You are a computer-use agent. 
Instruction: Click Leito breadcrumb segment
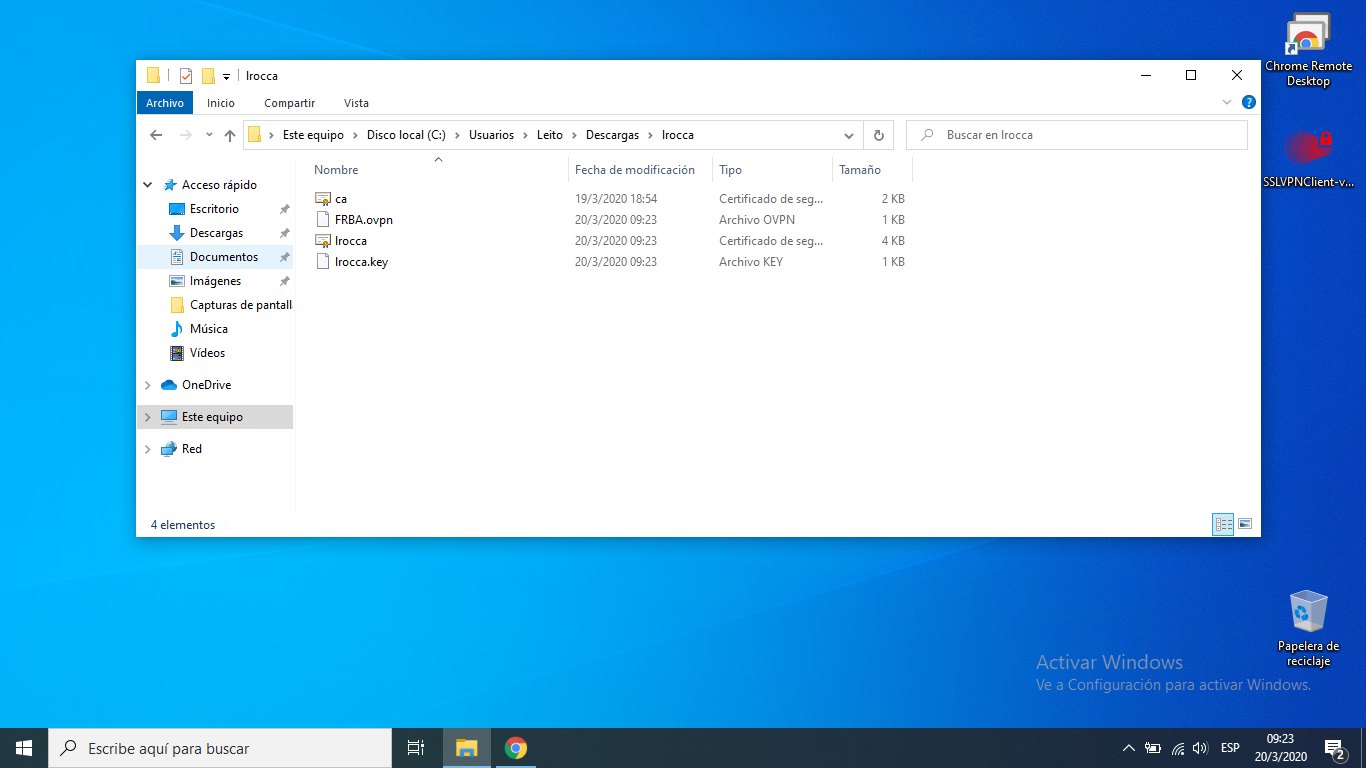click(550, 135)
